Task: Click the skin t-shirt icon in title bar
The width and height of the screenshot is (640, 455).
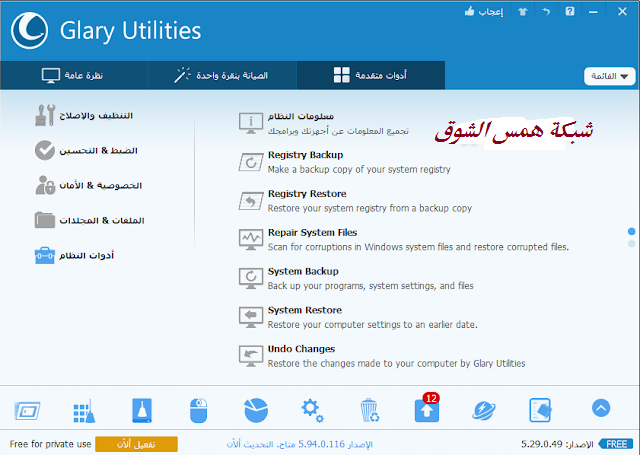Action: (523, 12)
